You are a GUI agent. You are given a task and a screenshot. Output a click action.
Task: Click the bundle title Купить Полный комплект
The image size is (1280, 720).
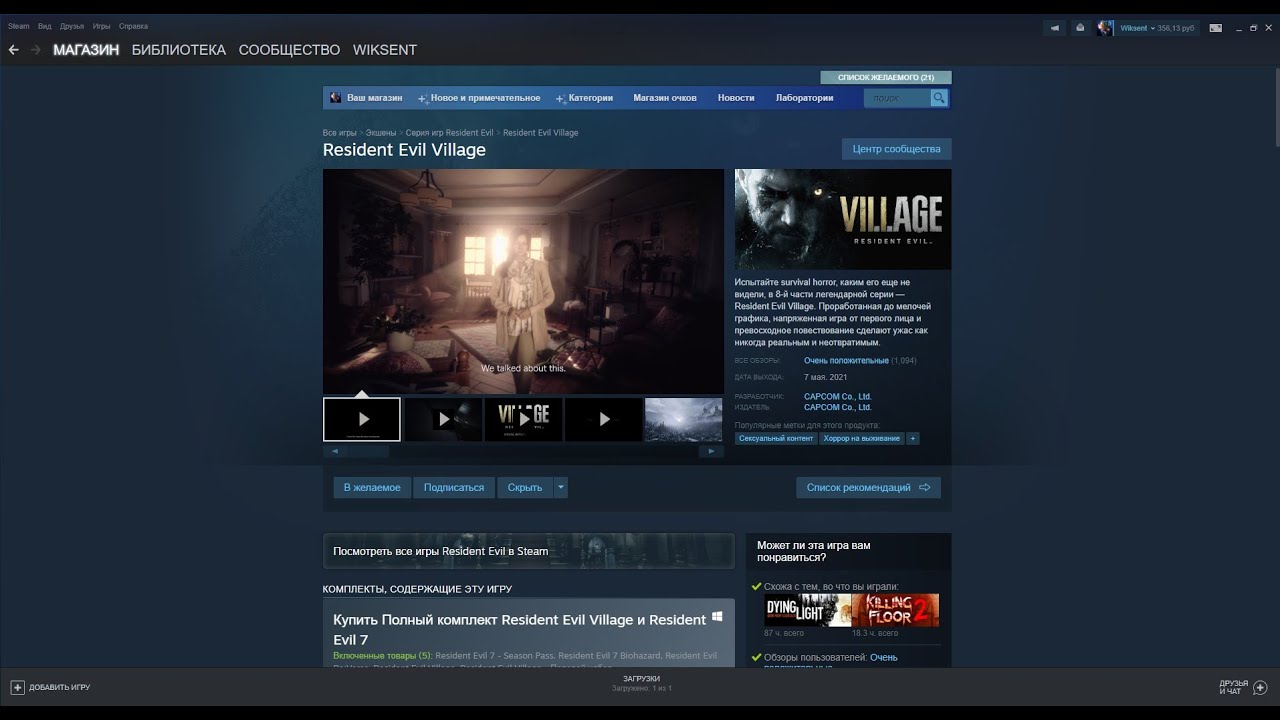click(x=519, y=629)
